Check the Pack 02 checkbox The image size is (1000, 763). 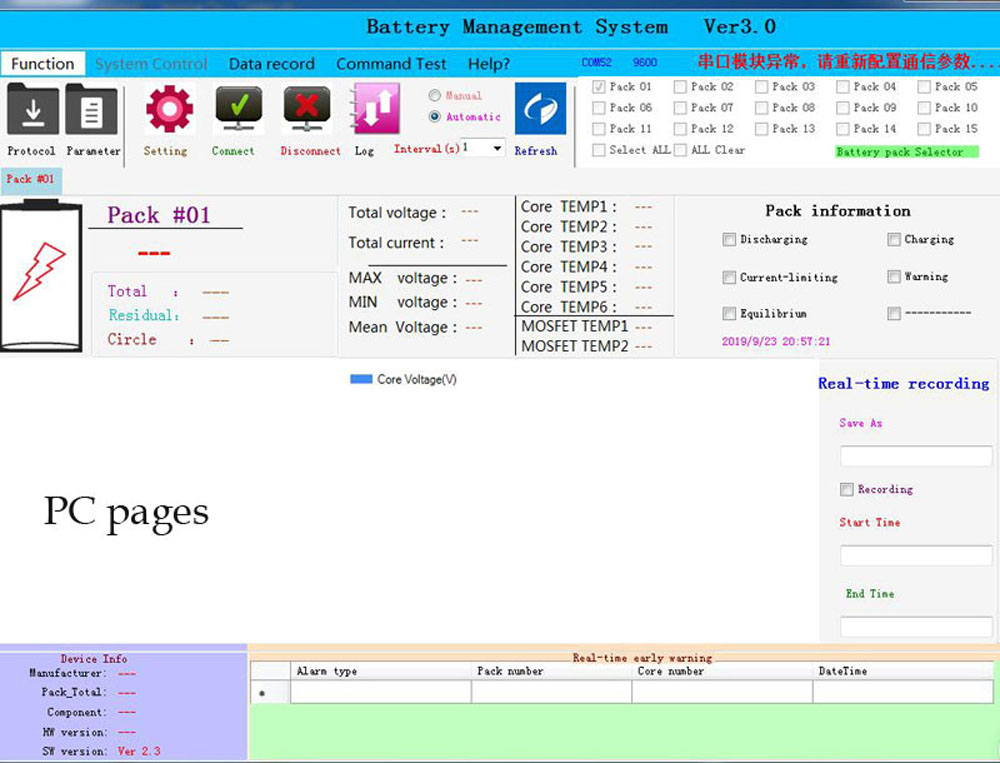(x=681, y=87)
